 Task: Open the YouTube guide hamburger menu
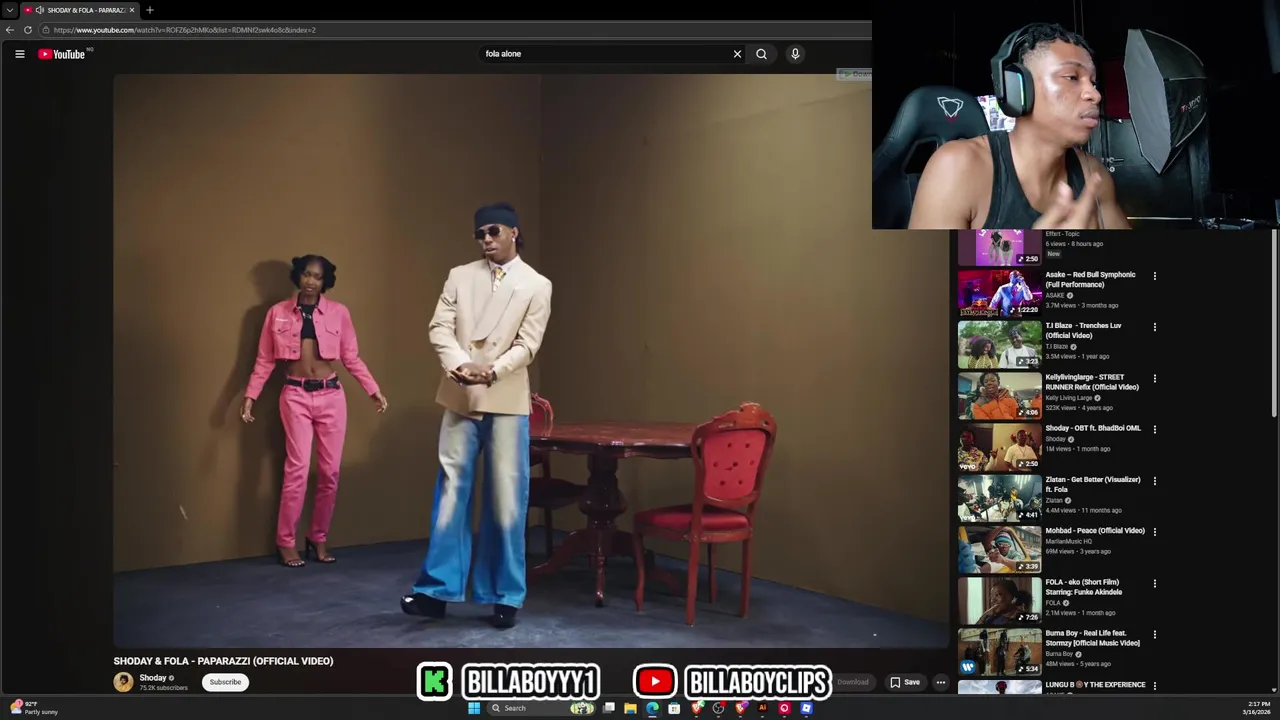pyautogui.click(x=20, y=54)
